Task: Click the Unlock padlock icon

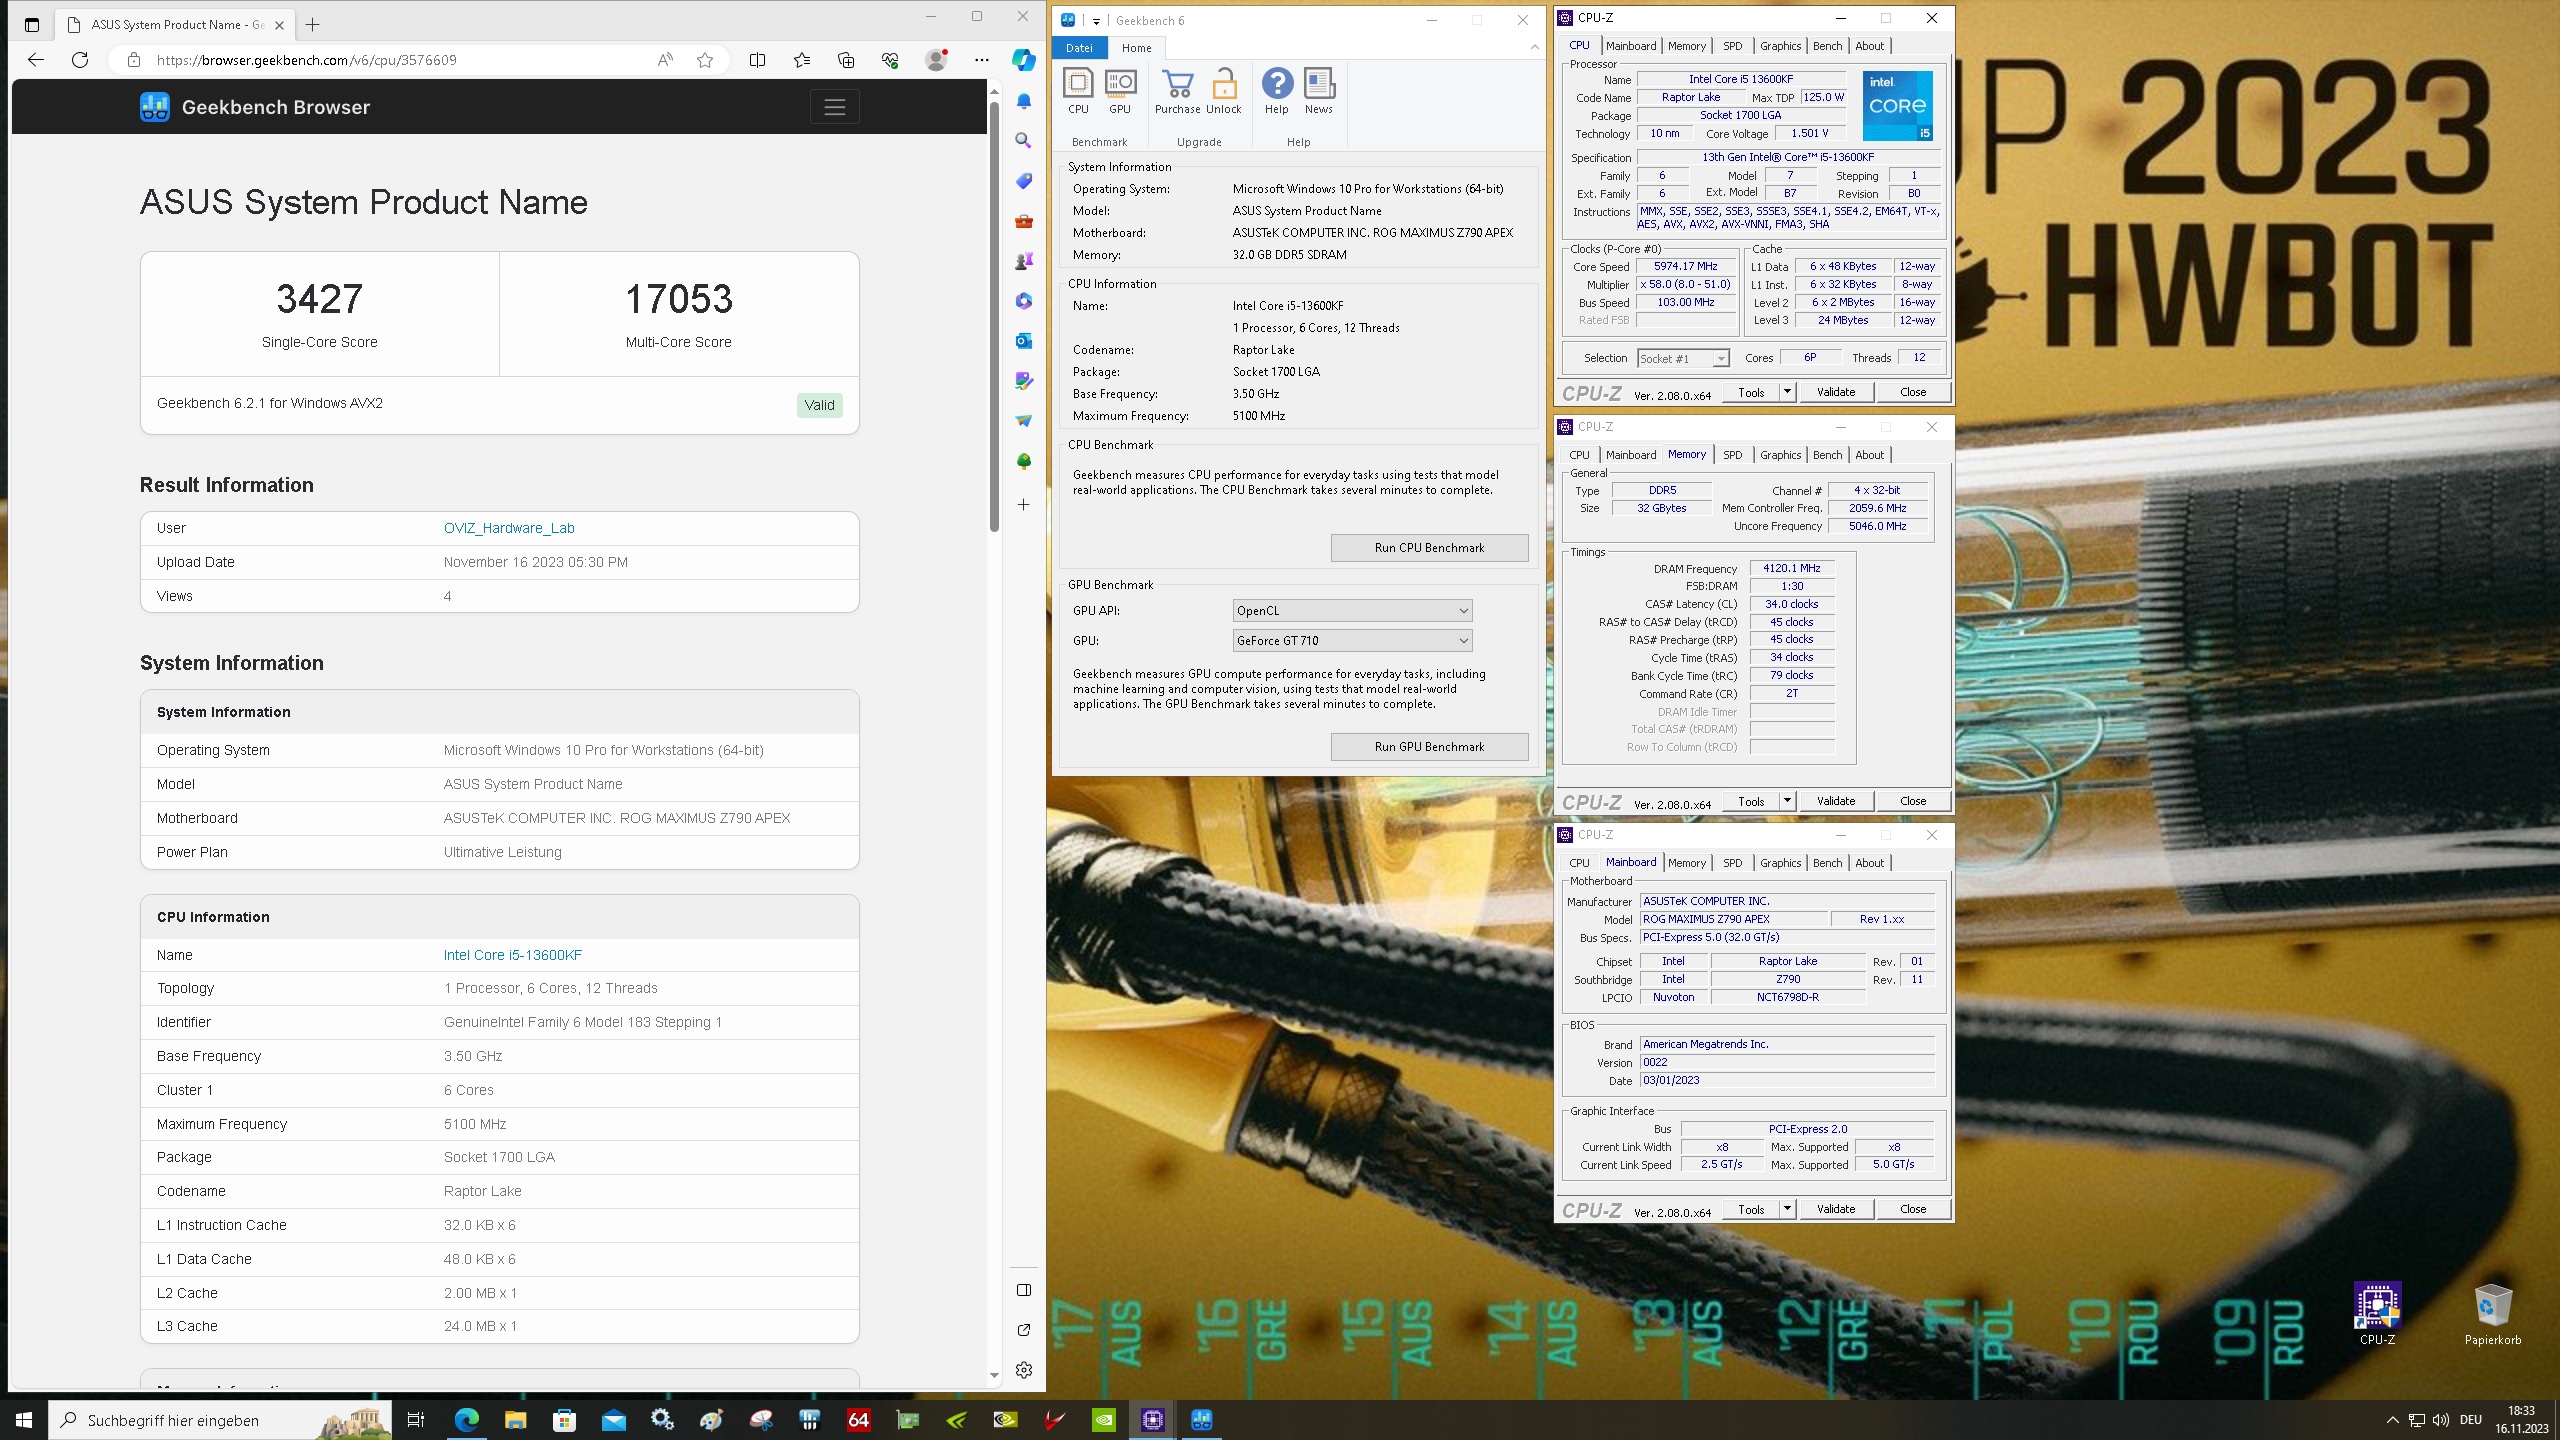Action: (x=1224, y=91)
